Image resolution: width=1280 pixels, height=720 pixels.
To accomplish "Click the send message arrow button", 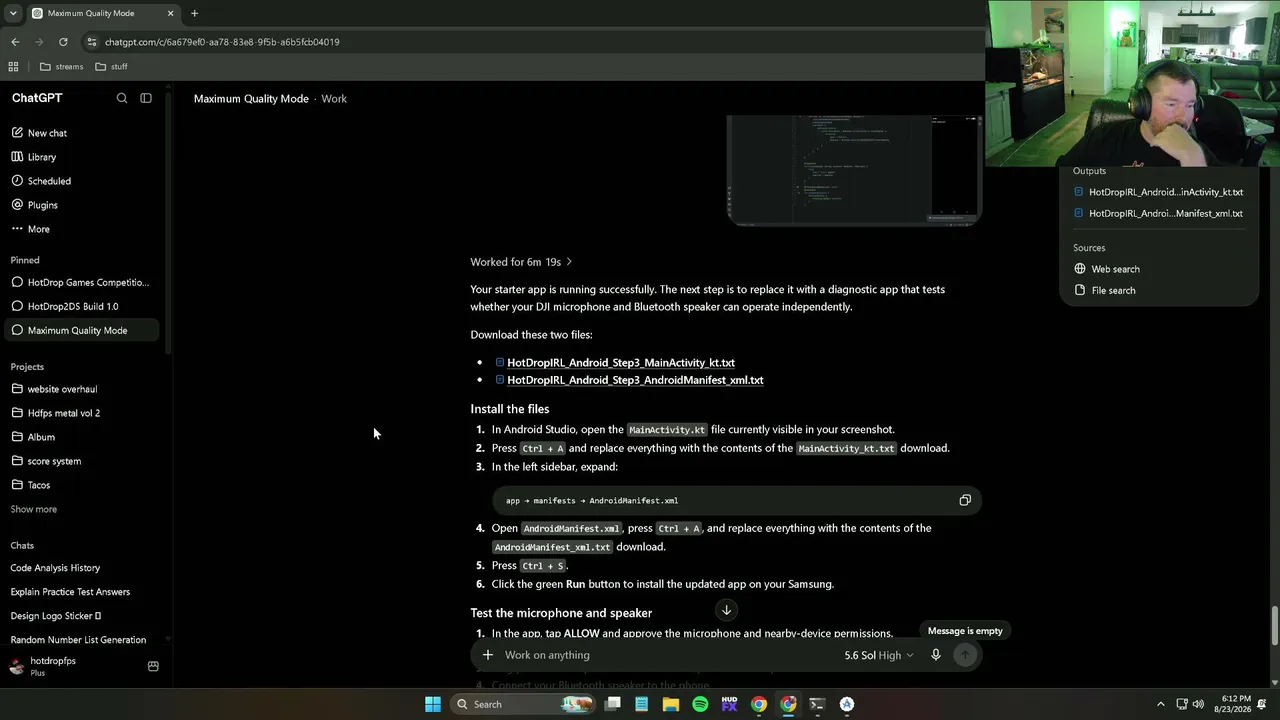I will [965, 655].
